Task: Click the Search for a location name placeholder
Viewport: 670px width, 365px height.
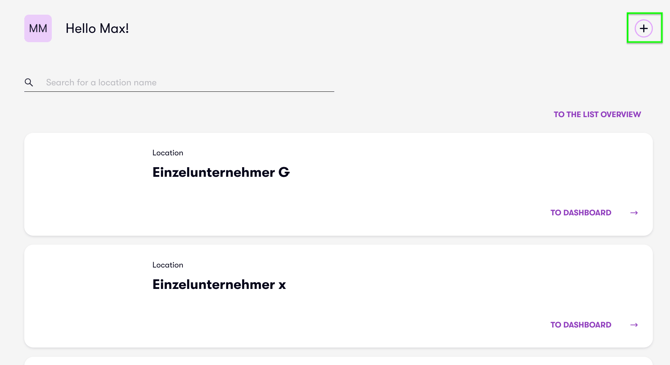Action: coord(101,82)
